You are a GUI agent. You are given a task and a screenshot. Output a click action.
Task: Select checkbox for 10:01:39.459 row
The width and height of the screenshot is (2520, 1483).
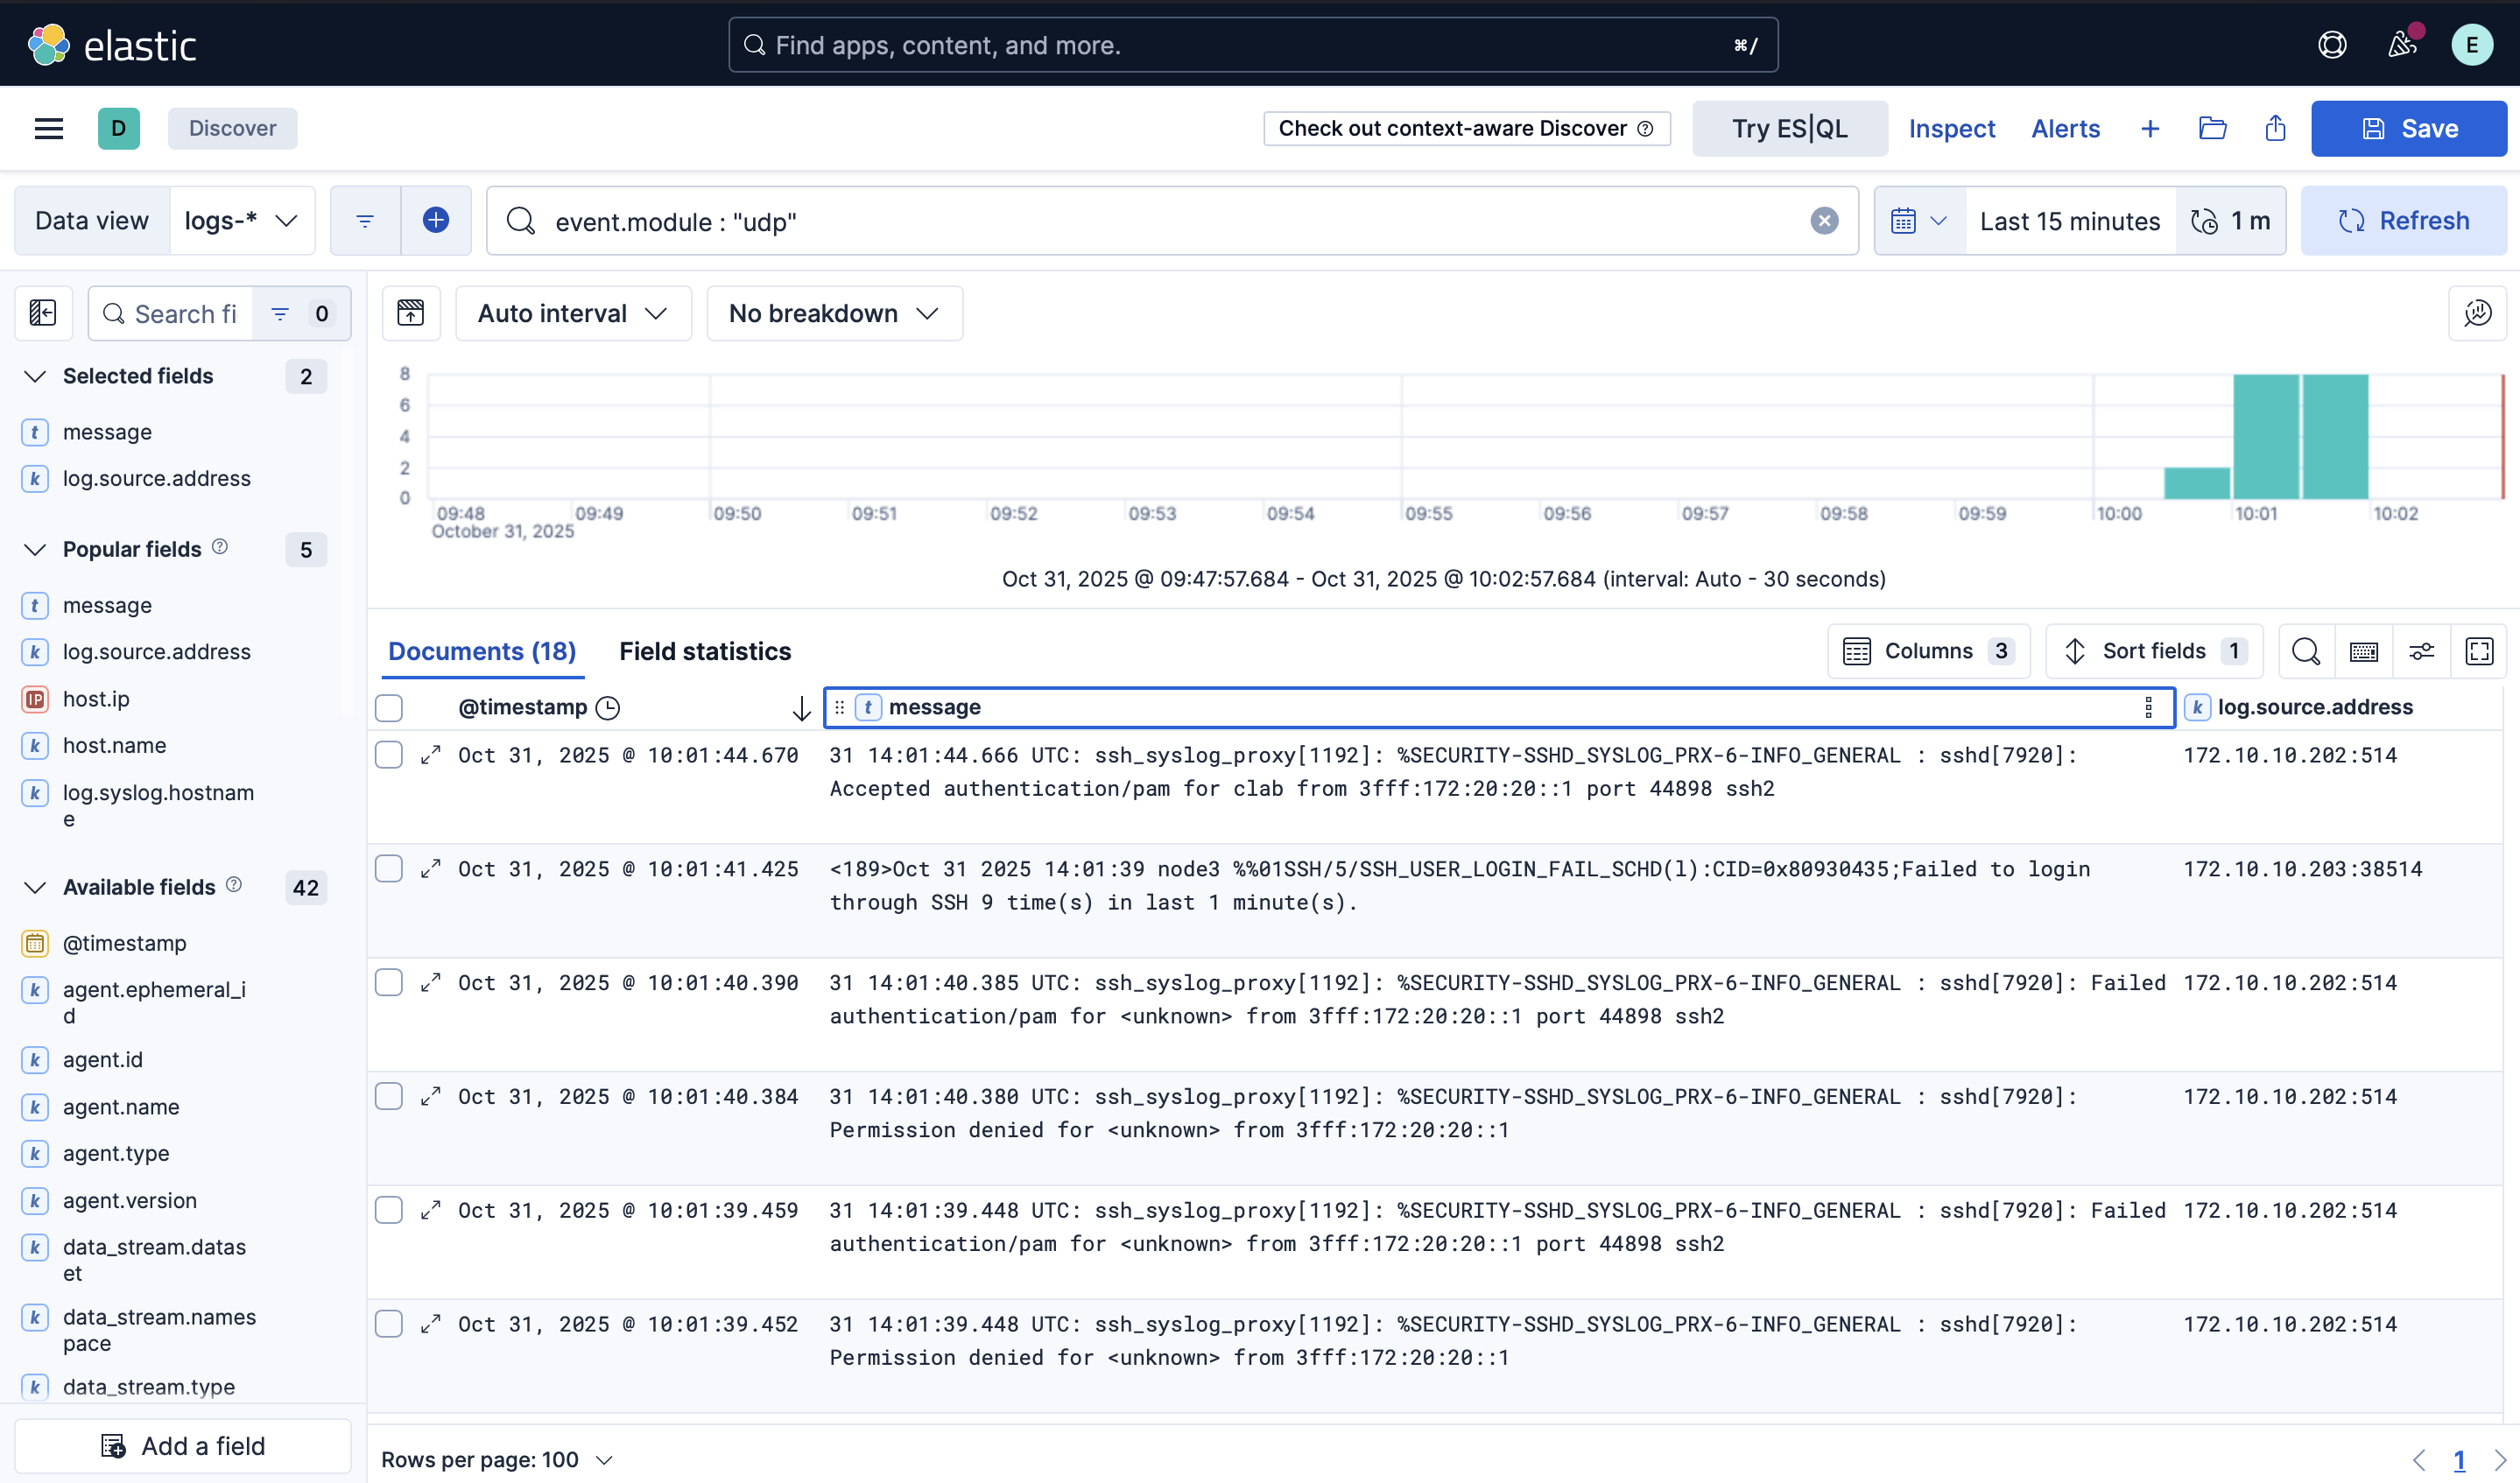[389, 1210]
